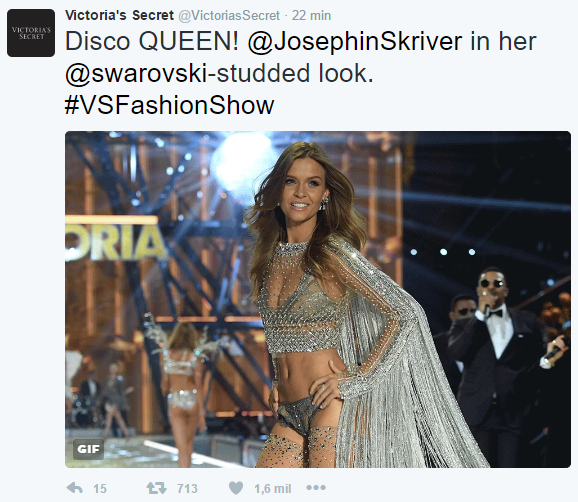Click the reply count 15
The height and width of the screenshot is (502, 578).
tap(100, 489)
